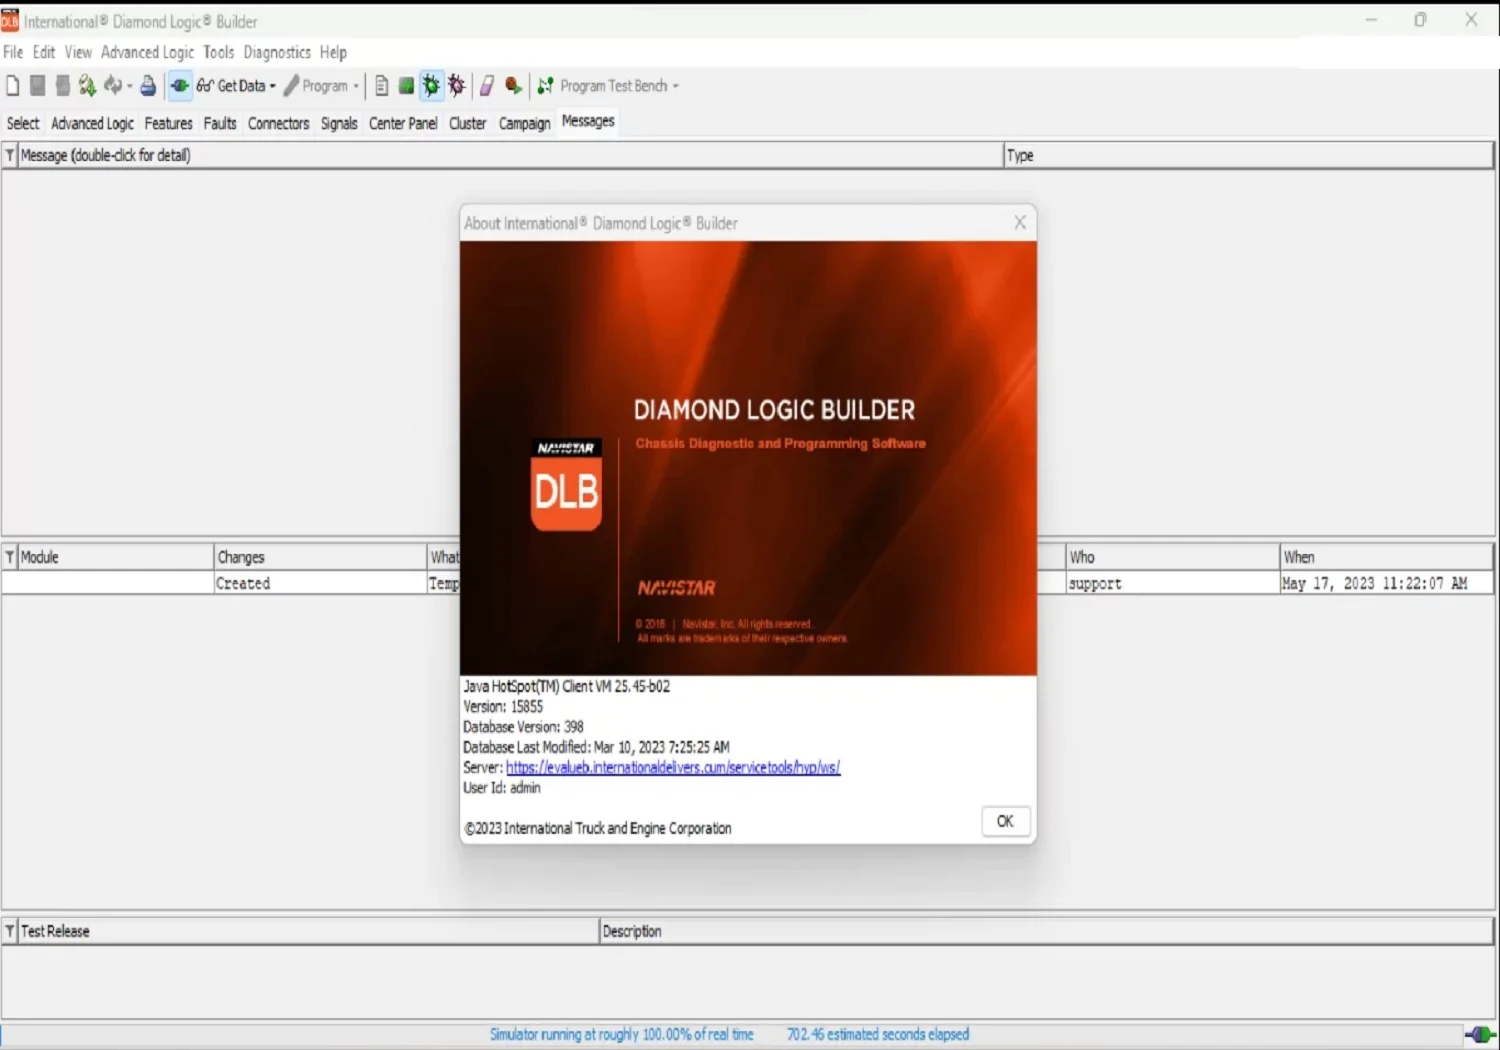Click the Program Test Bench button
Viewport: 1500px width, 1050px height.
point(603,86)
